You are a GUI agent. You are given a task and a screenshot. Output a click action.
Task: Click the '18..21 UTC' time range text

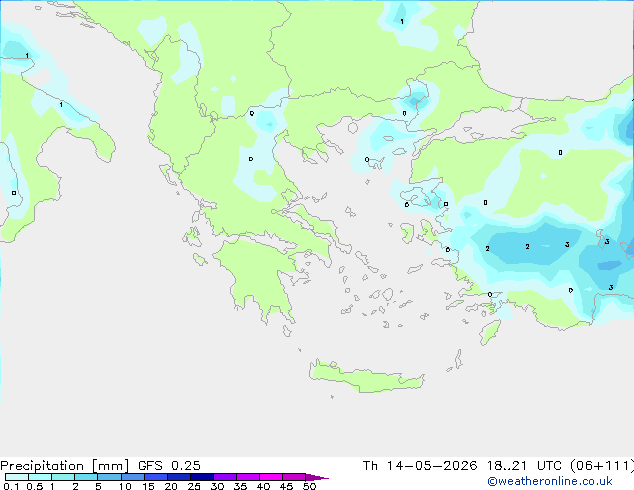click(x=524, y=466)
